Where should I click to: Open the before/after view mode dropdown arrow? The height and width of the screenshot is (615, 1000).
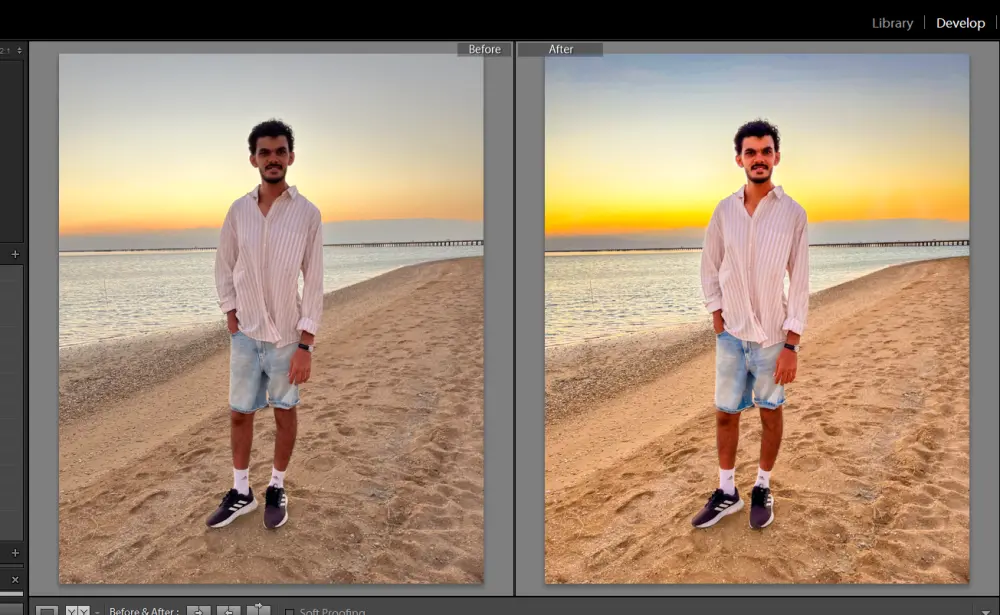click(x=97, y=611)
